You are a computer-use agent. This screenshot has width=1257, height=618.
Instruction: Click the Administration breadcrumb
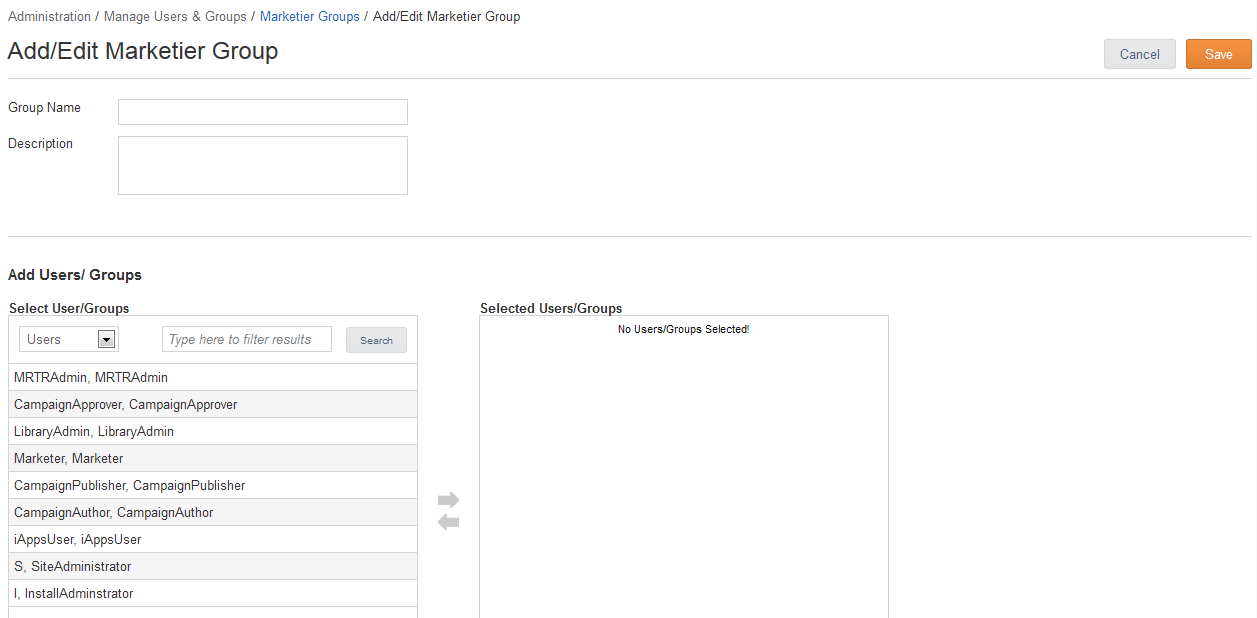[49, 17]
